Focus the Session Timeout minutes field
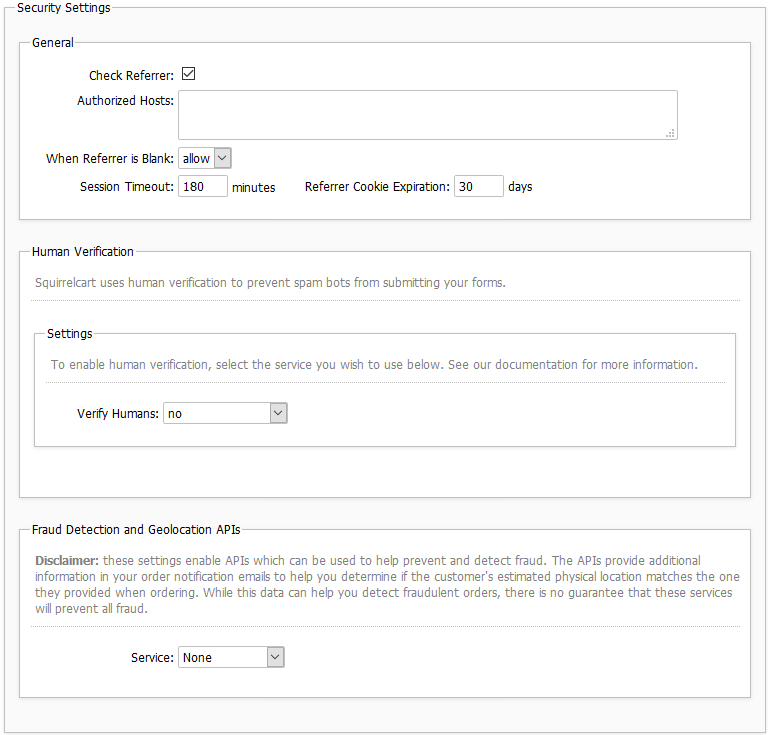 pos(203,186)
